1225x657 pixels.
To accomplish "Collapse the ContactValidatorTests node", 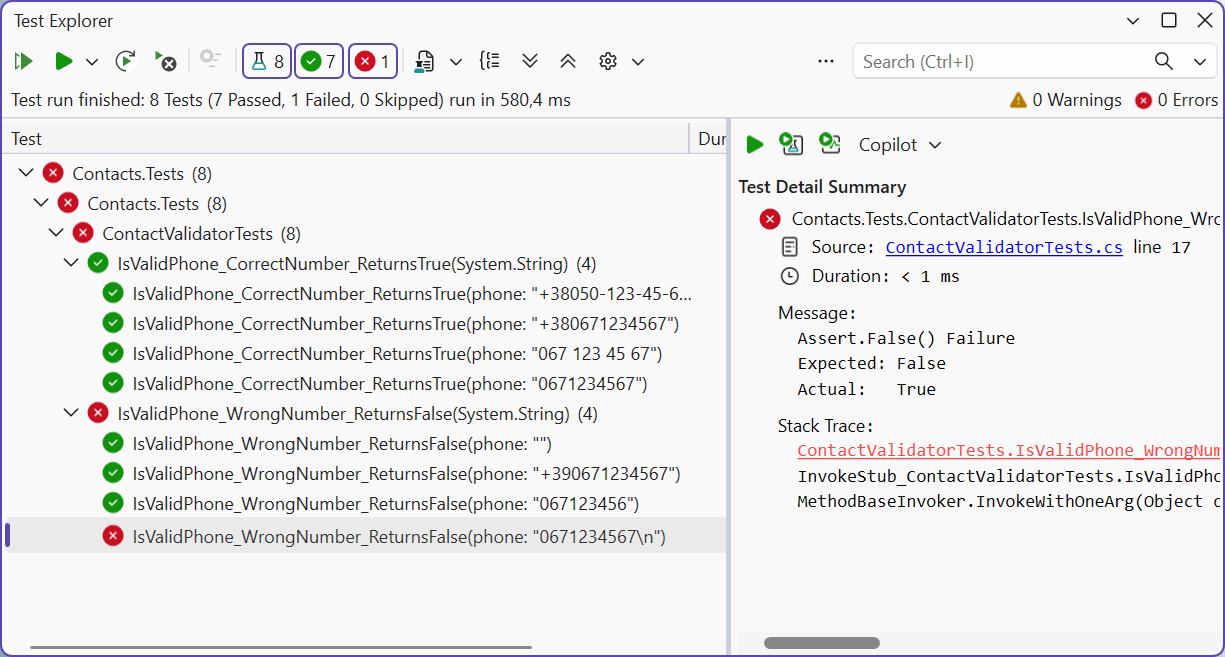I will [56, 234].
